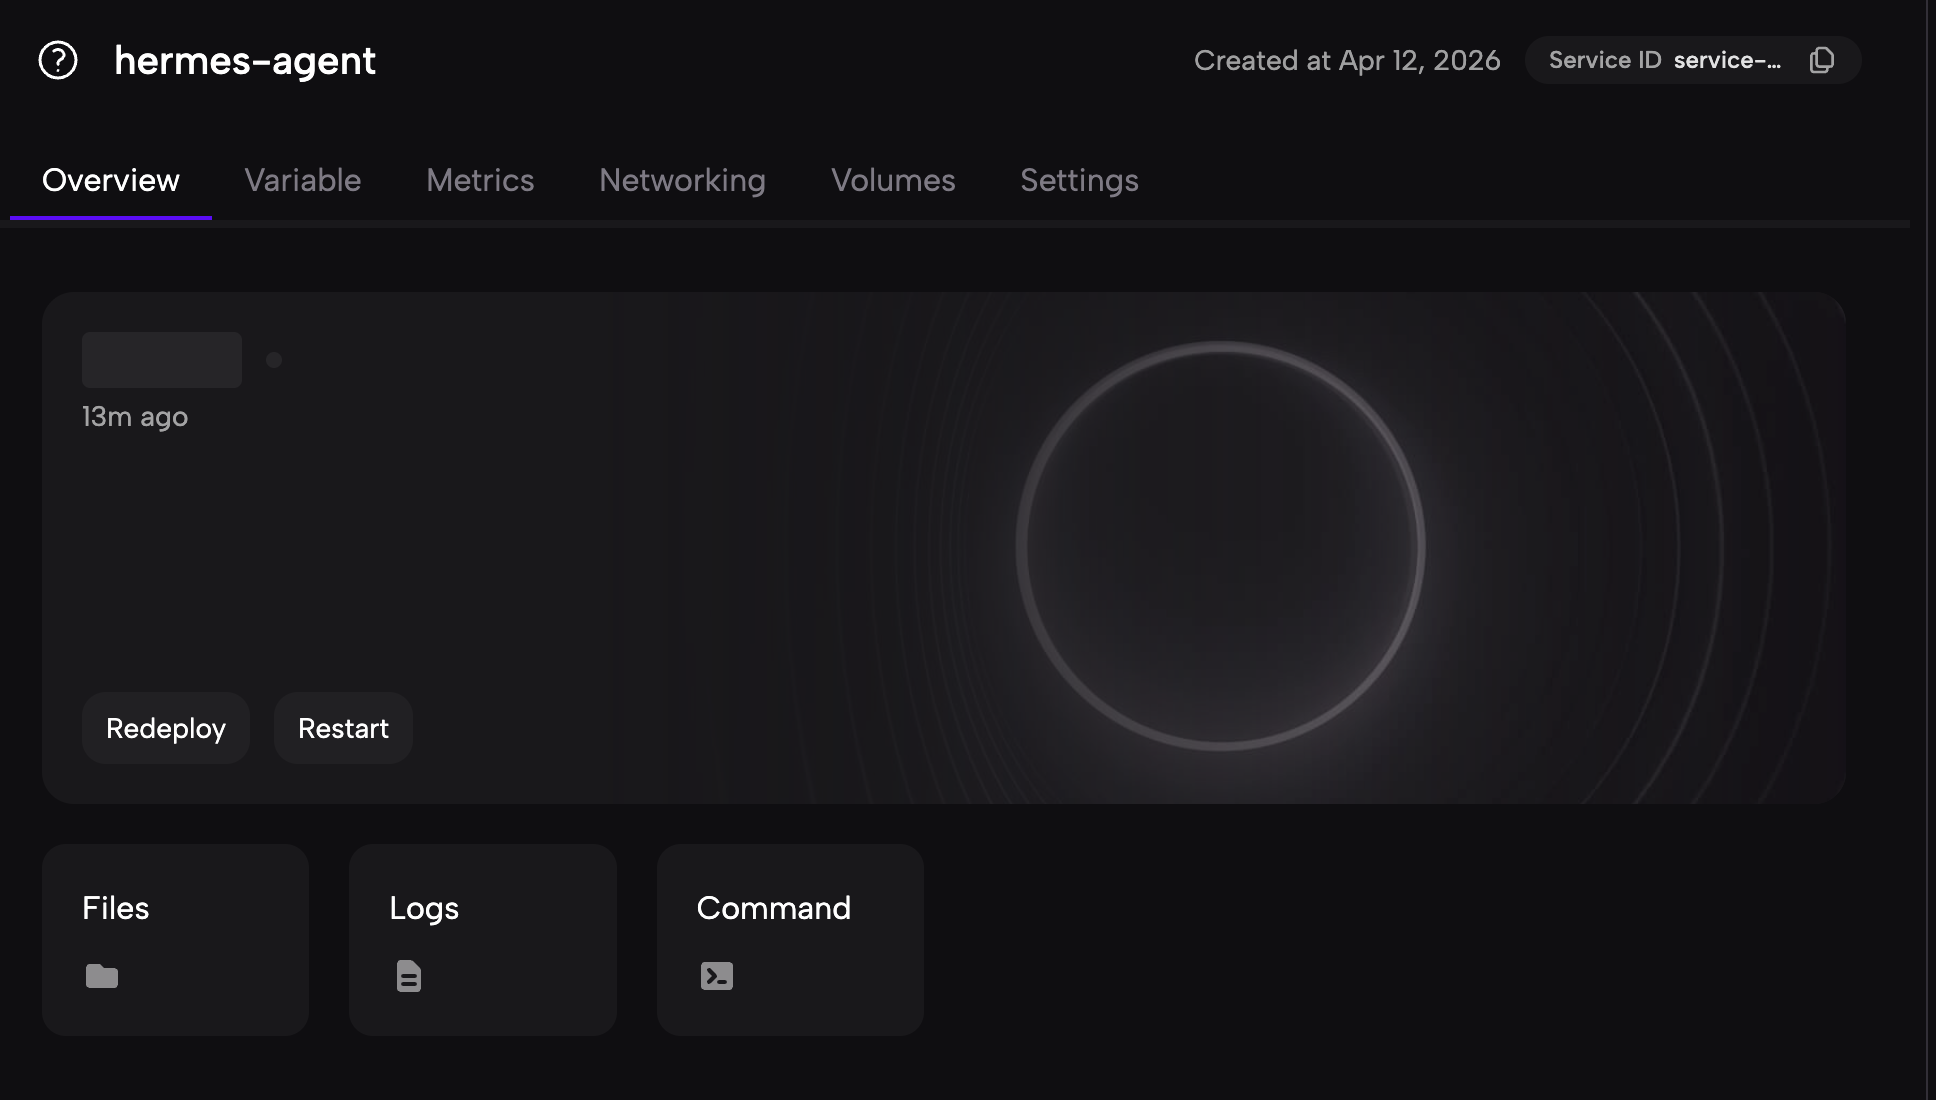Click the Service ID pill

tap(1664, 60)
